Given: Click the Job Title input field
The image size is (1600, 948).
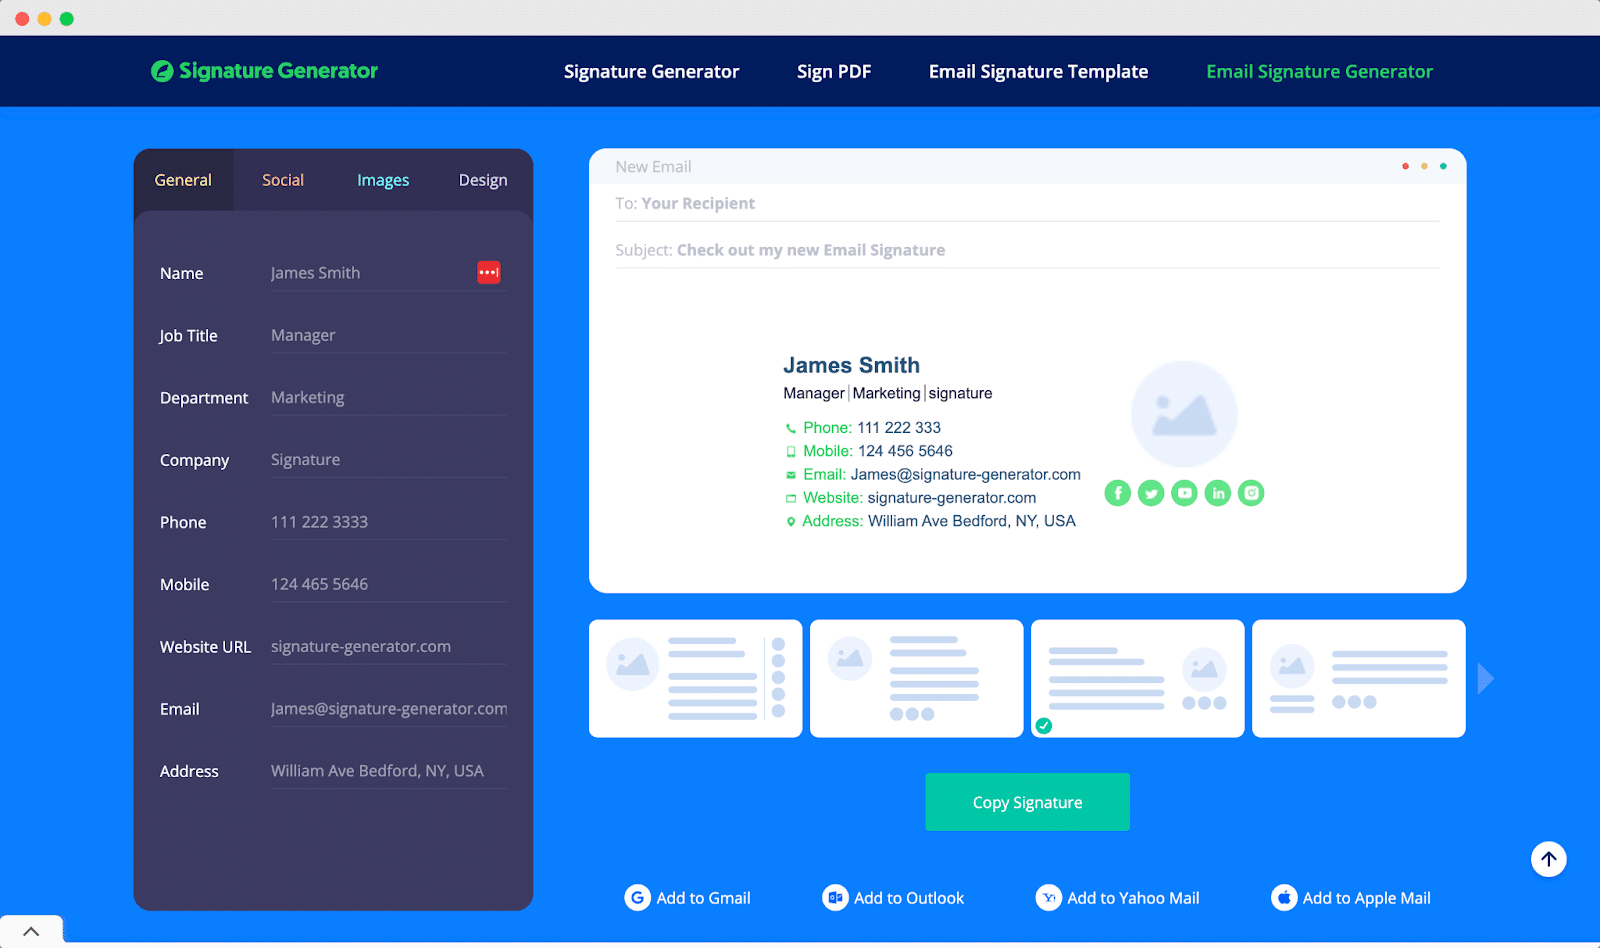Looking at the screenshot, I should coord(388,335).
